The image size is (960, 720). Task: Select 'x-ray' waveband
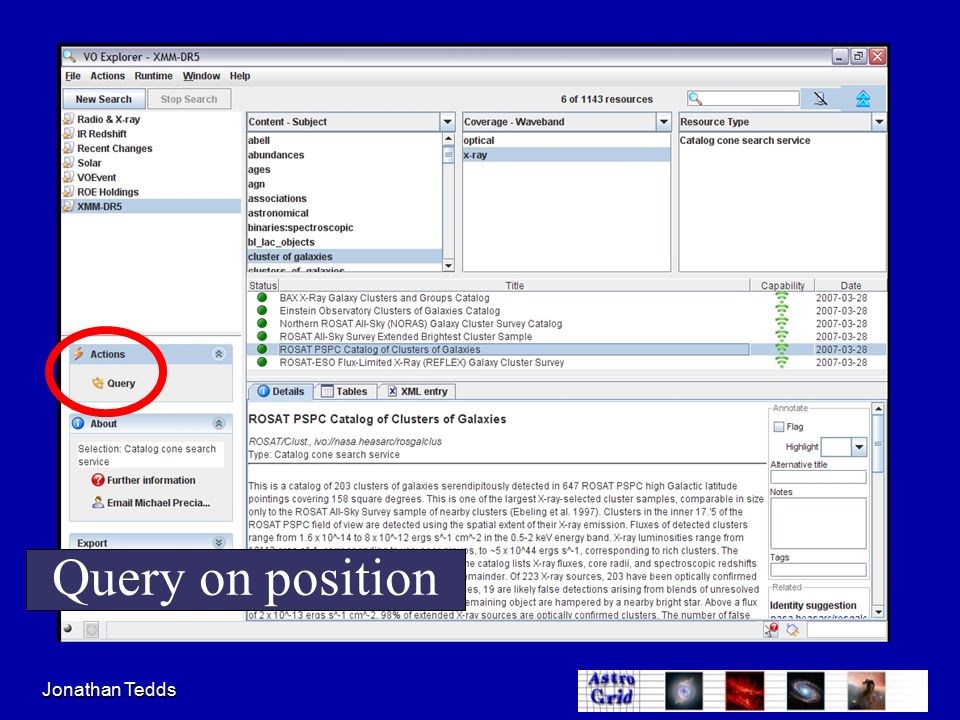(566, 155)
